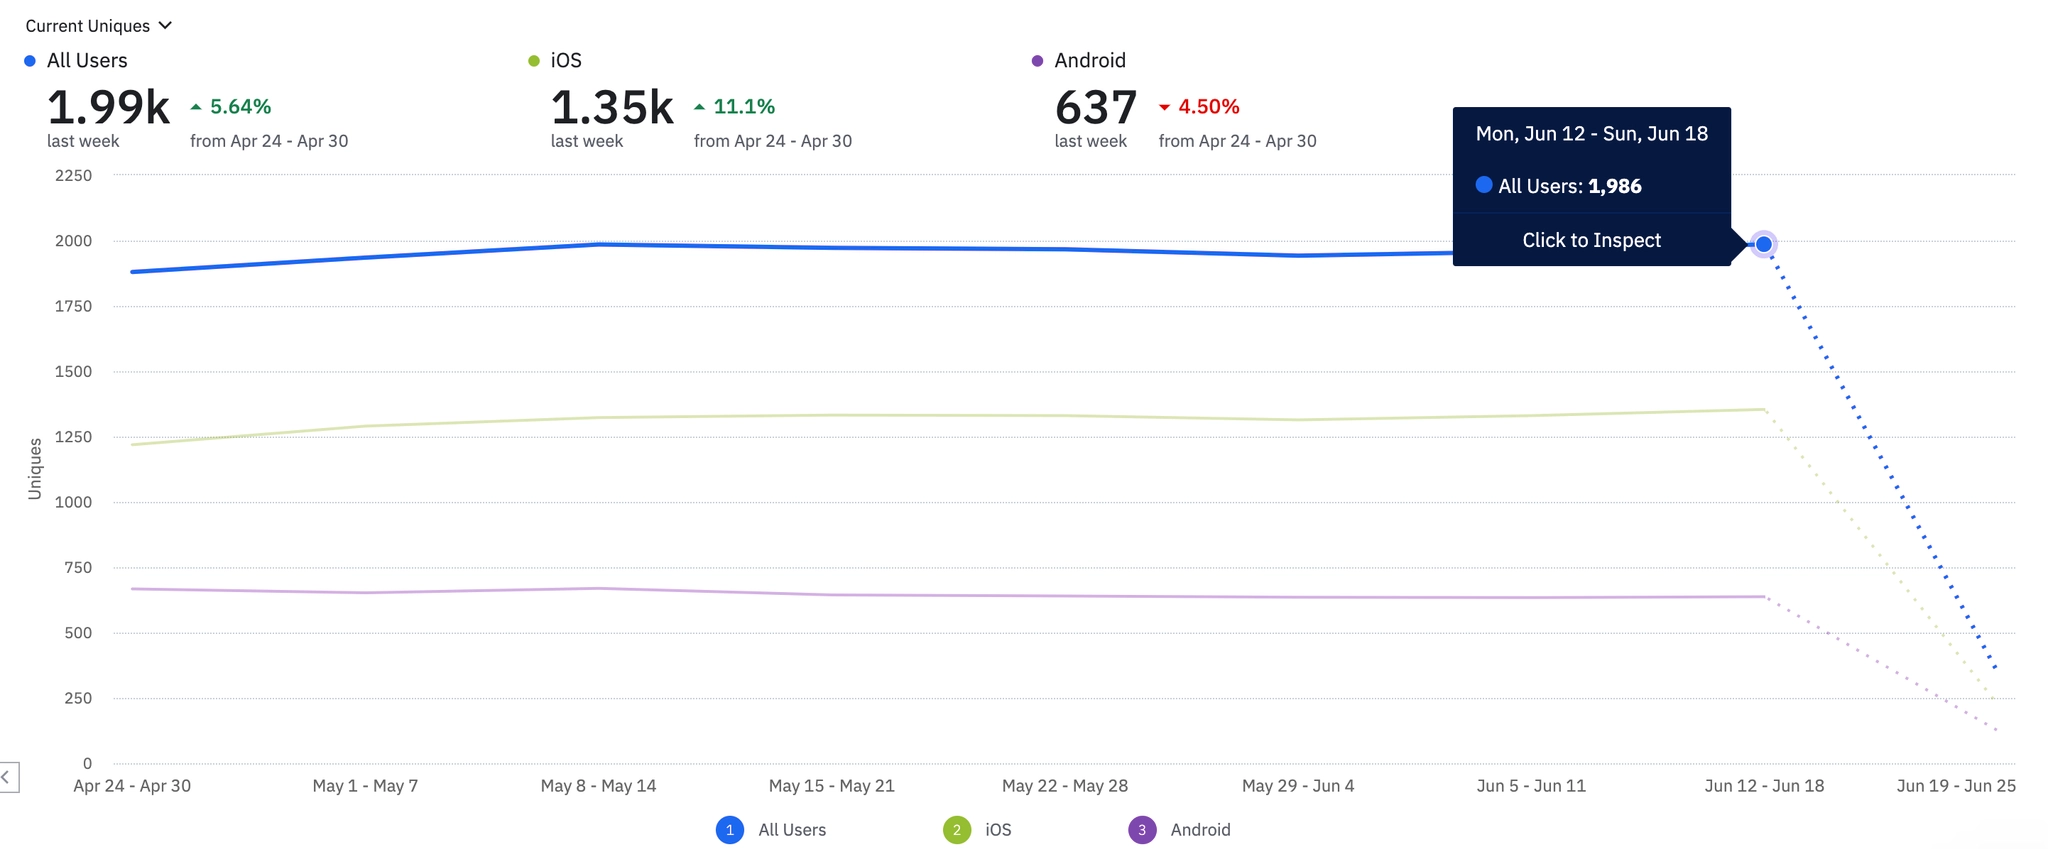Toggle the Android series in legend
This screenshot has height=849, width=2048.
tap(1200, 830)
